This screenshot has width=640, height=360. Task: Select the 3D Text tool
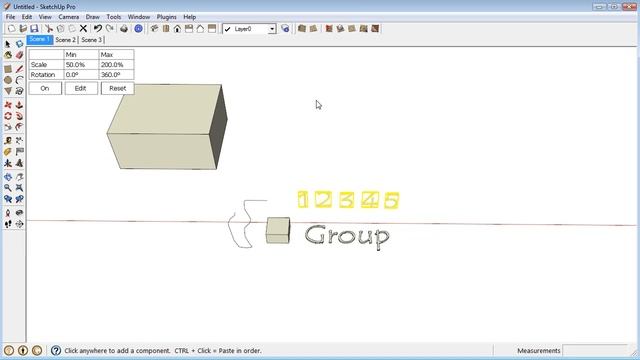click(19, 163)
